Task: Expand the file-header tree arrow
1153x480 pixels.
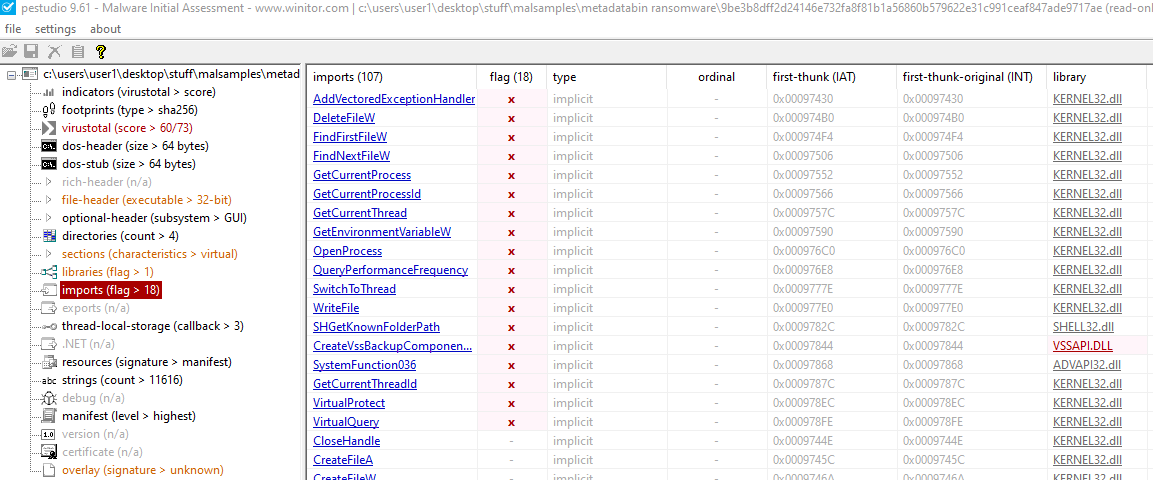Action: point(49,200)
